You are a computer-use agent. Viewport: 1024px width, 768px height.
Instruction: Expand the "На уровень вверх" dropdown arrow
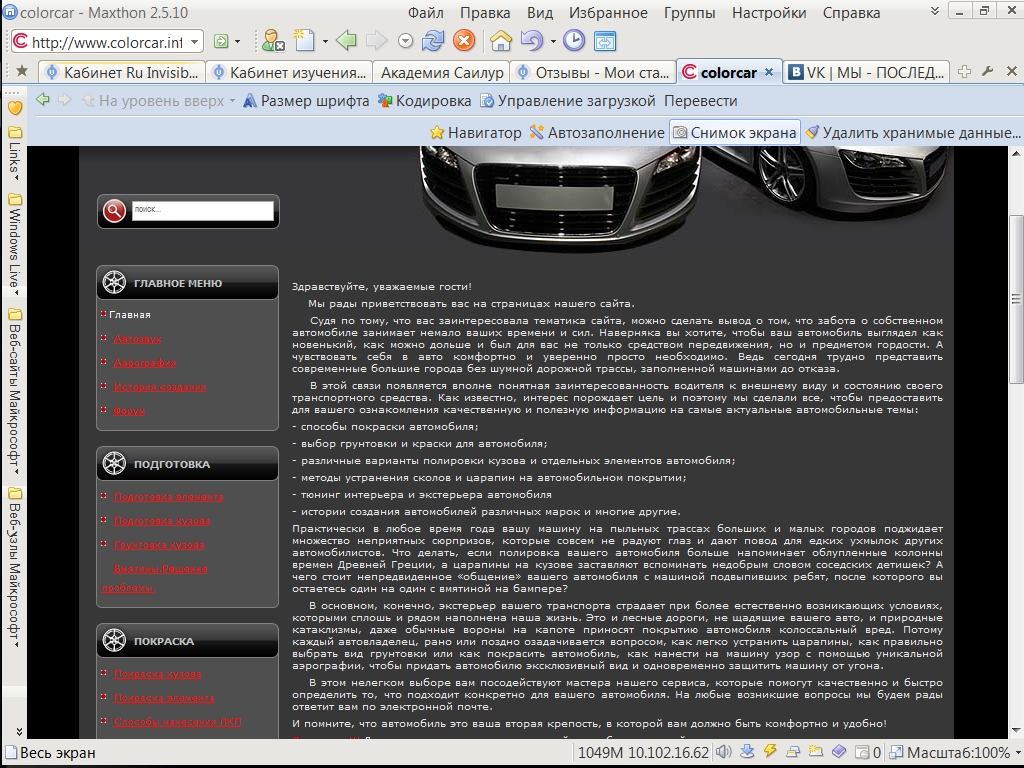[x=233, y=101]
